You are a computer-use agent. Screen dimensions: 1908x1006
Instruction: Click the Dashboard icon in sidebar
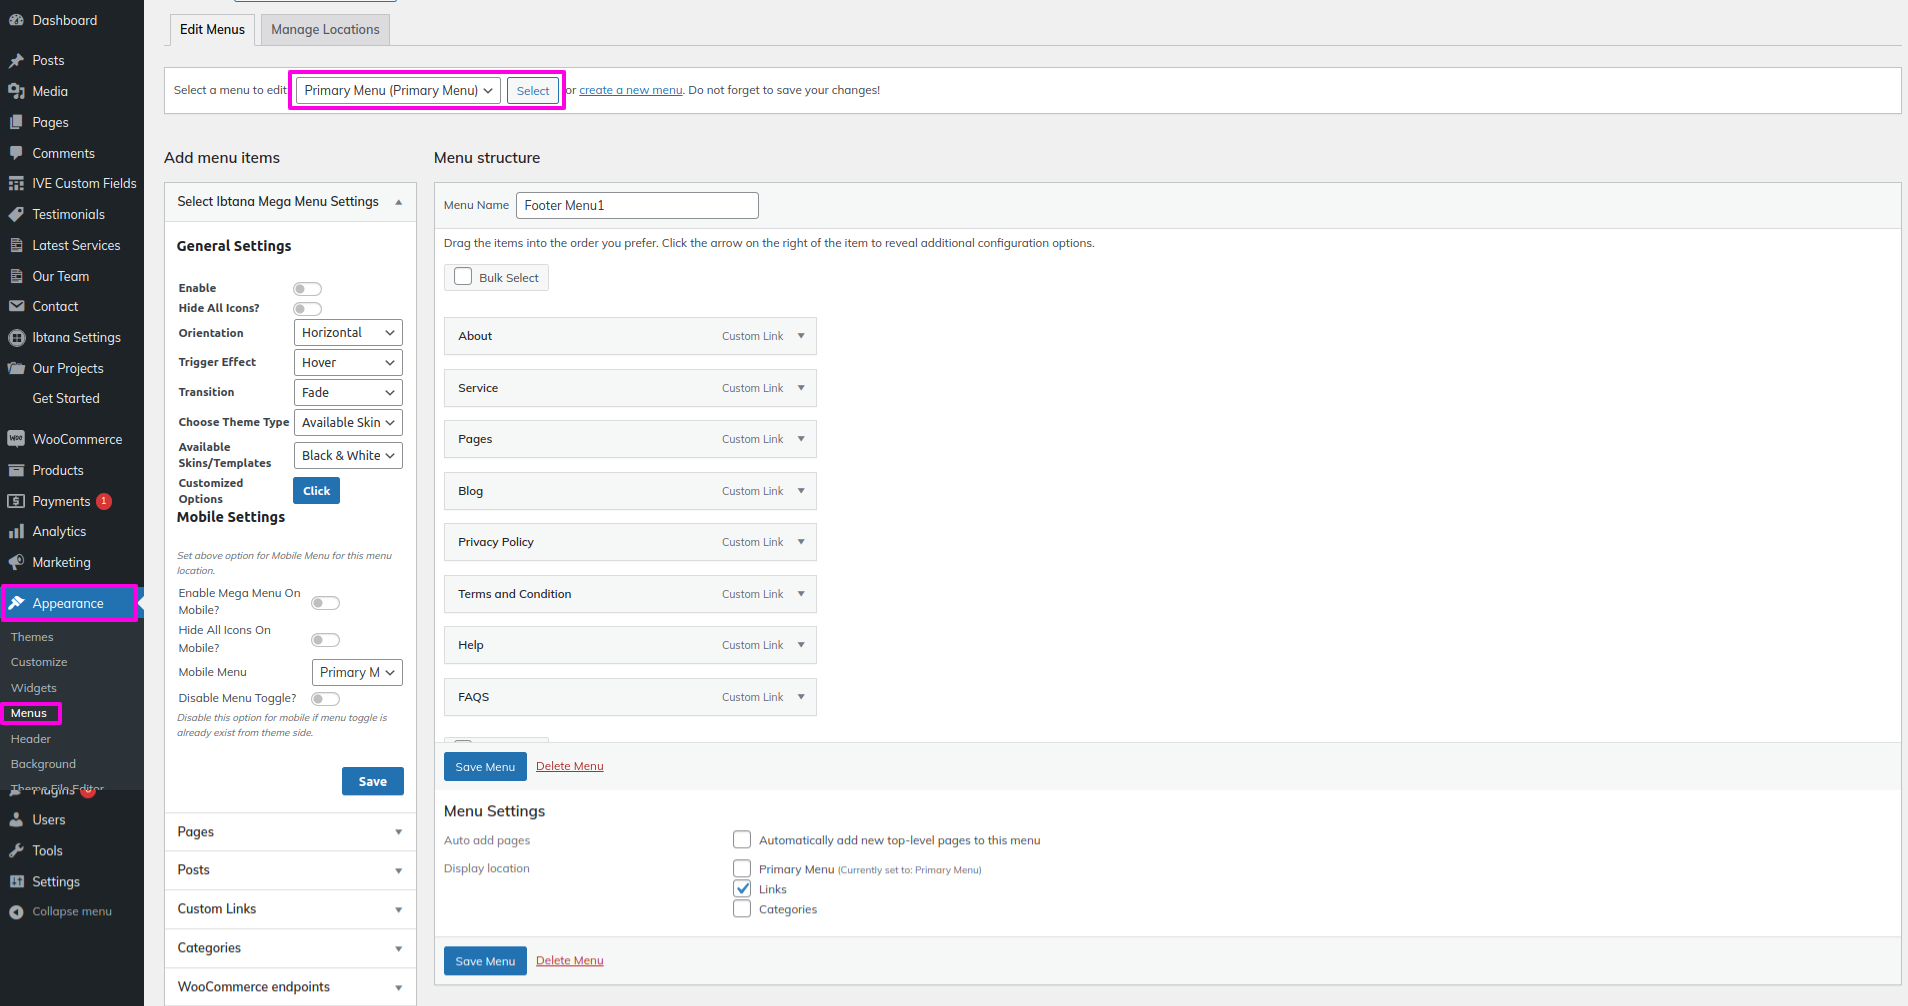tap(16, 20)
